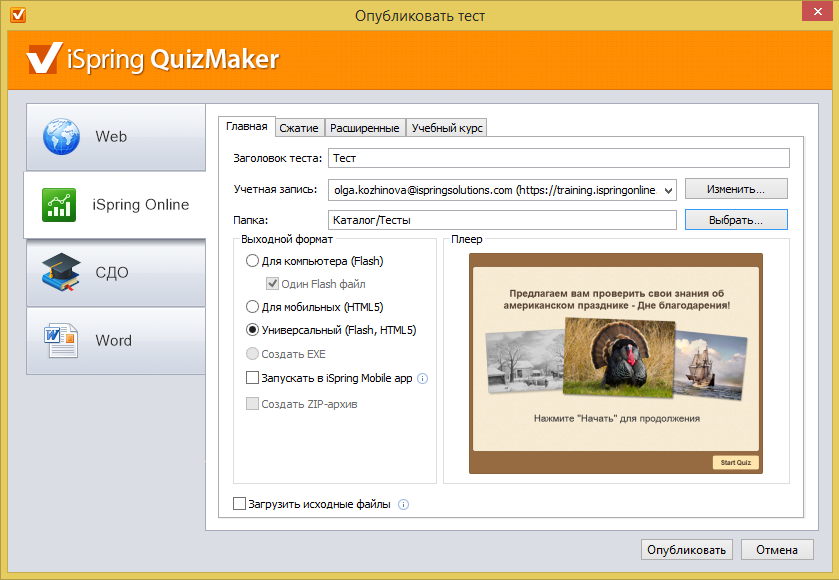This screenshot has width=839, height=580.
Task: Open the Расширенные tab
Action: click(365, 128)
